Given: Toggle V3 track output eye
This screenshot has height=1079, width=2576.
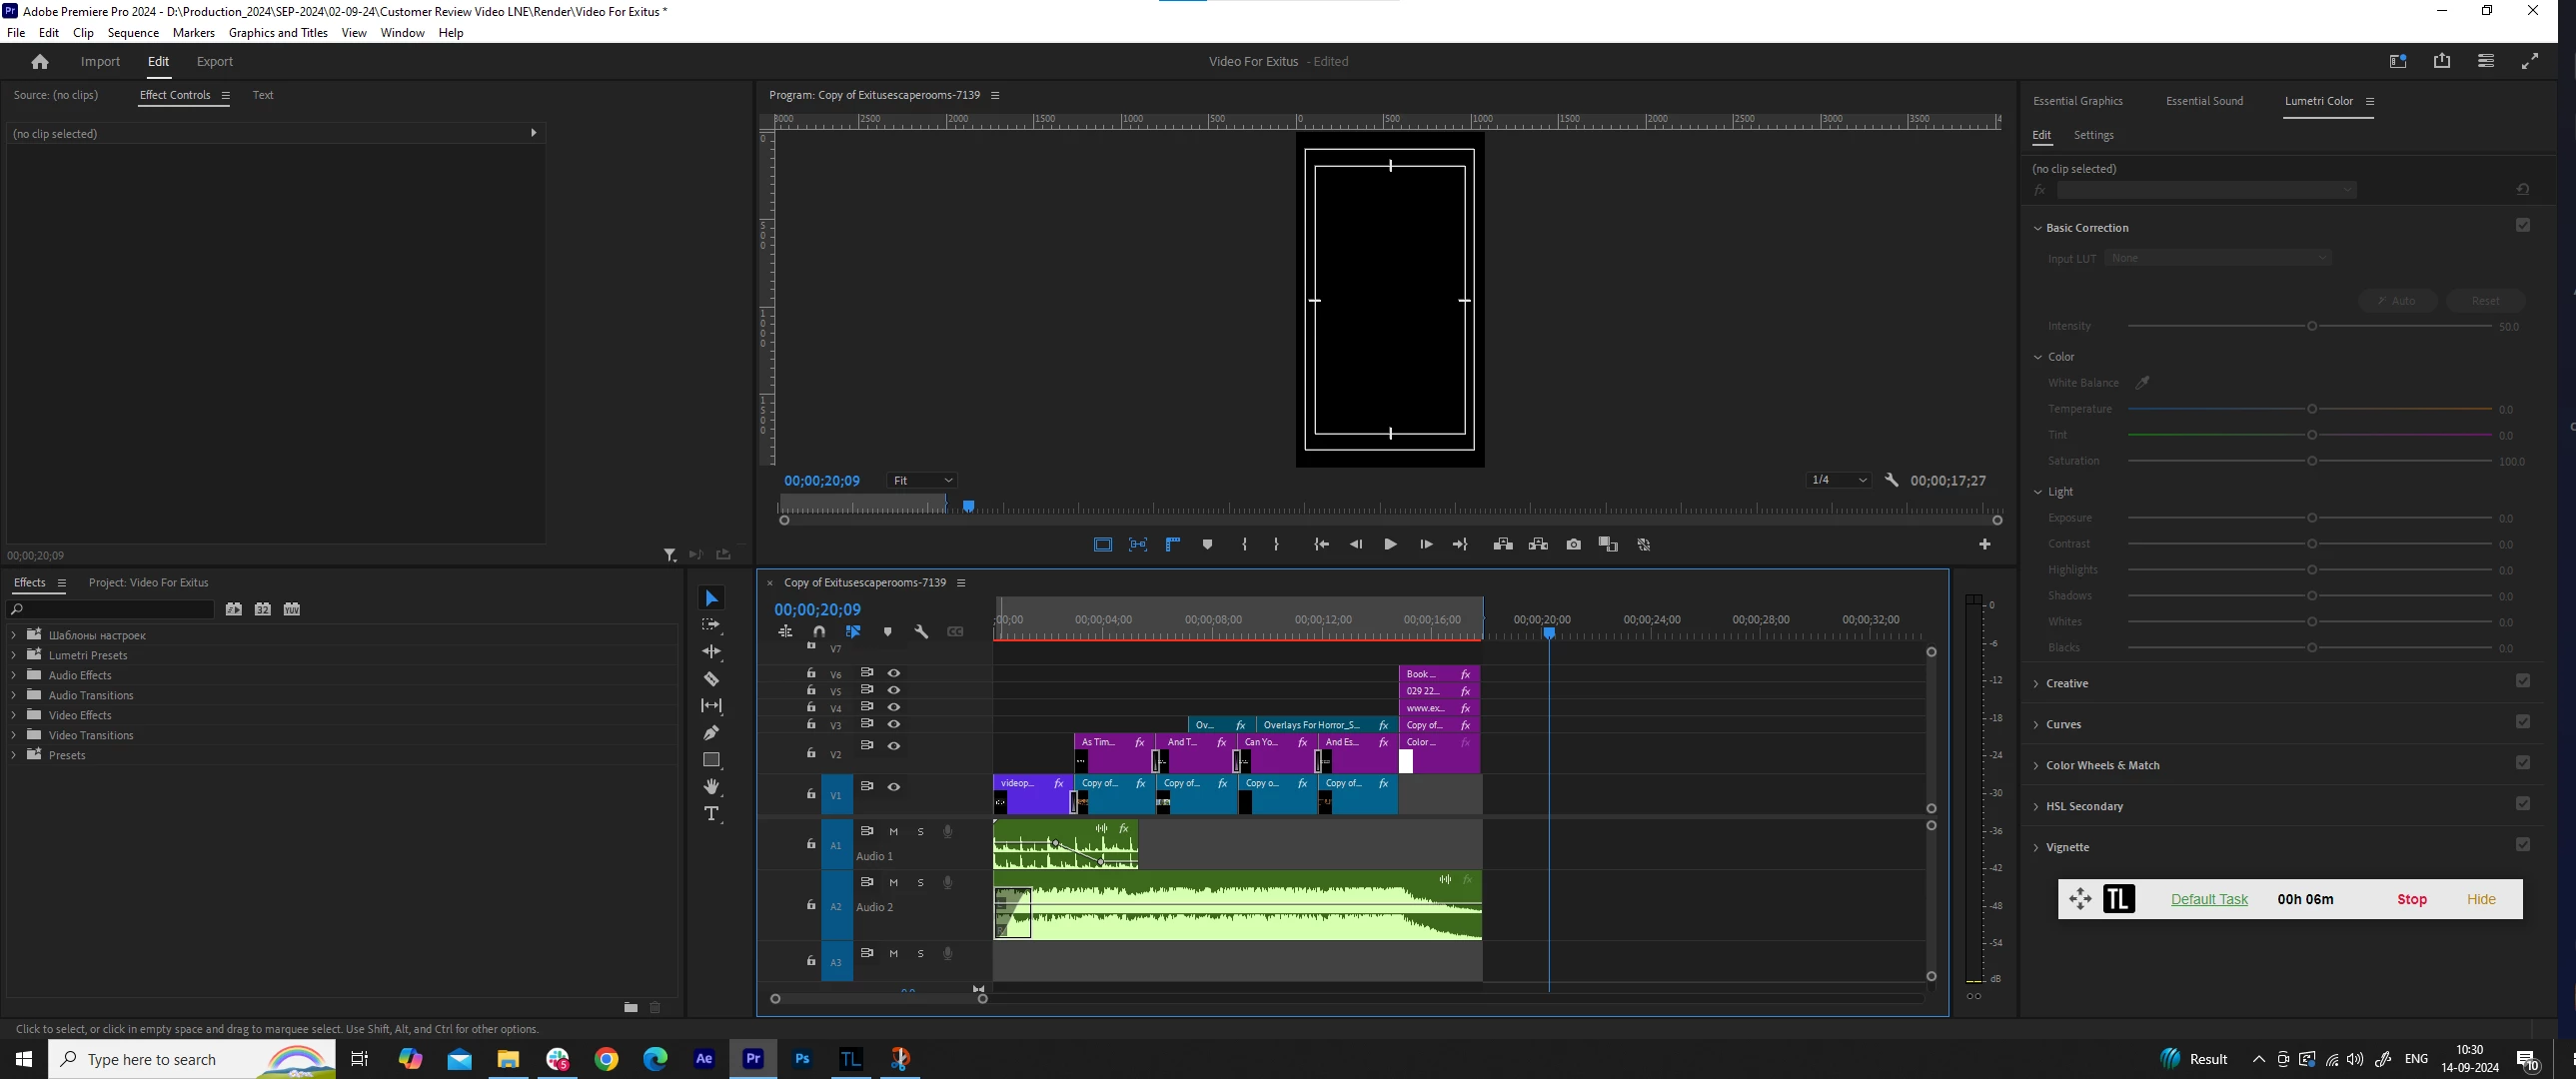Looking at the screenshot, I should pos(894,724).
